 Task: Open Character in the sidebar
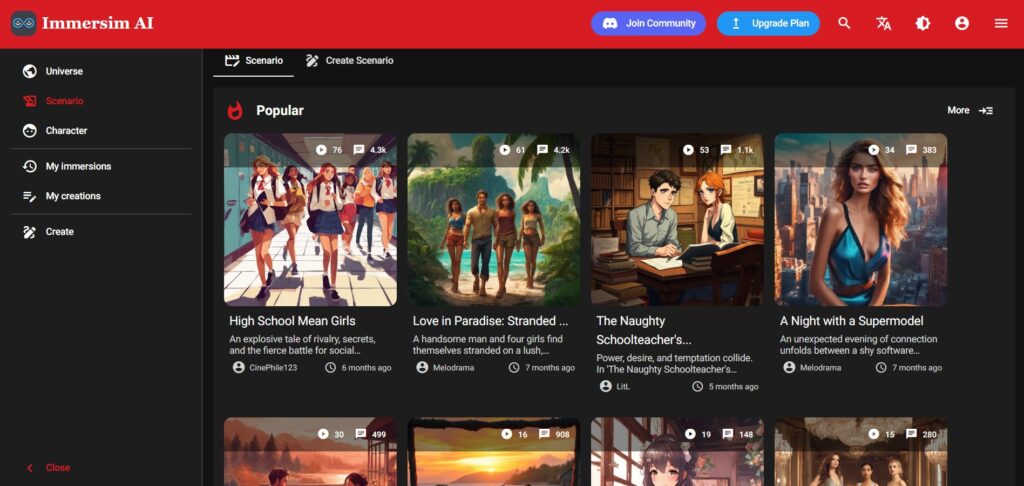click(66, 131)
